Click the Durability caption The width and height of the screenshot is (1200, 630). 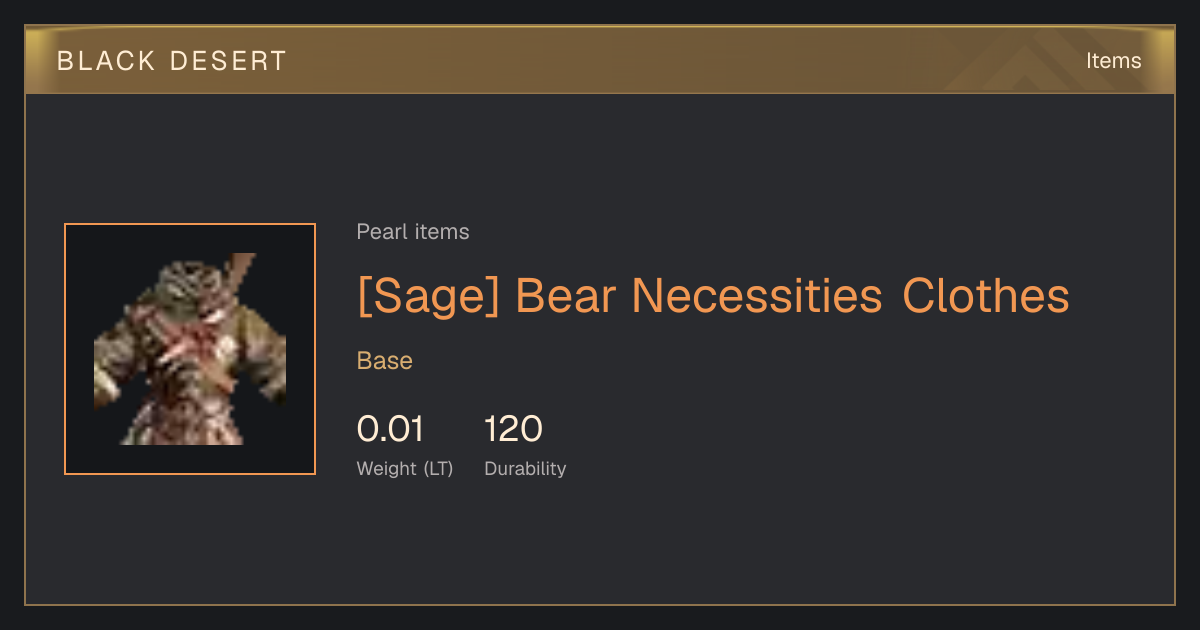point(525,469)
